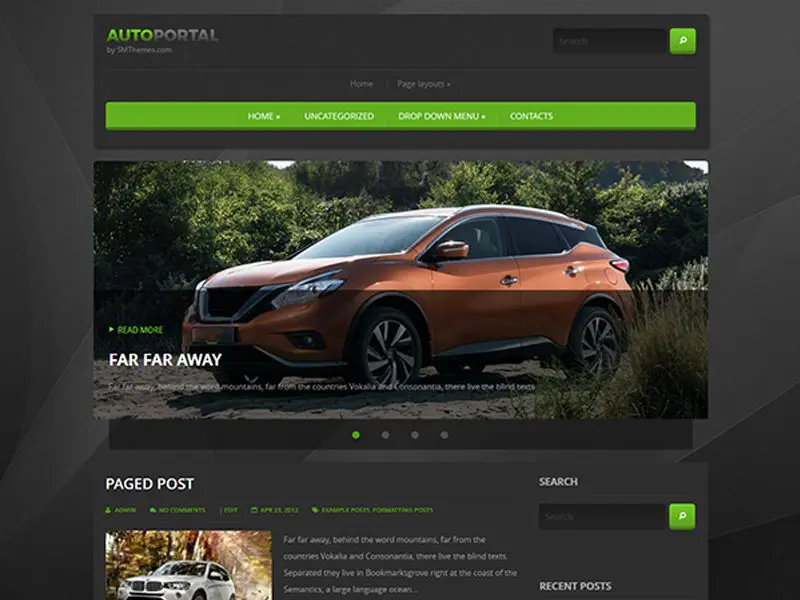Image resolution: width=800 pixels, height=600 pixels.
Task: Focus the header Search input field
Action: (611, 41)
